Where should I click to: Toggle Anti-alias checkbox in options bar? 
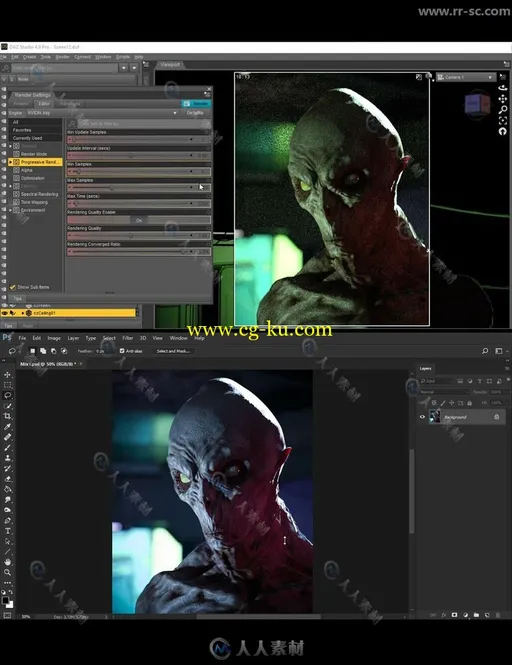[x=122, y=351]
